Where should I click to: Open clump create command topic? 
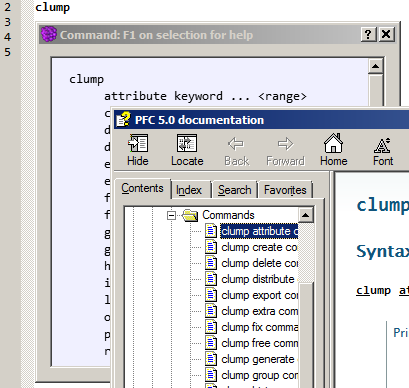click(x=259, y=247)
